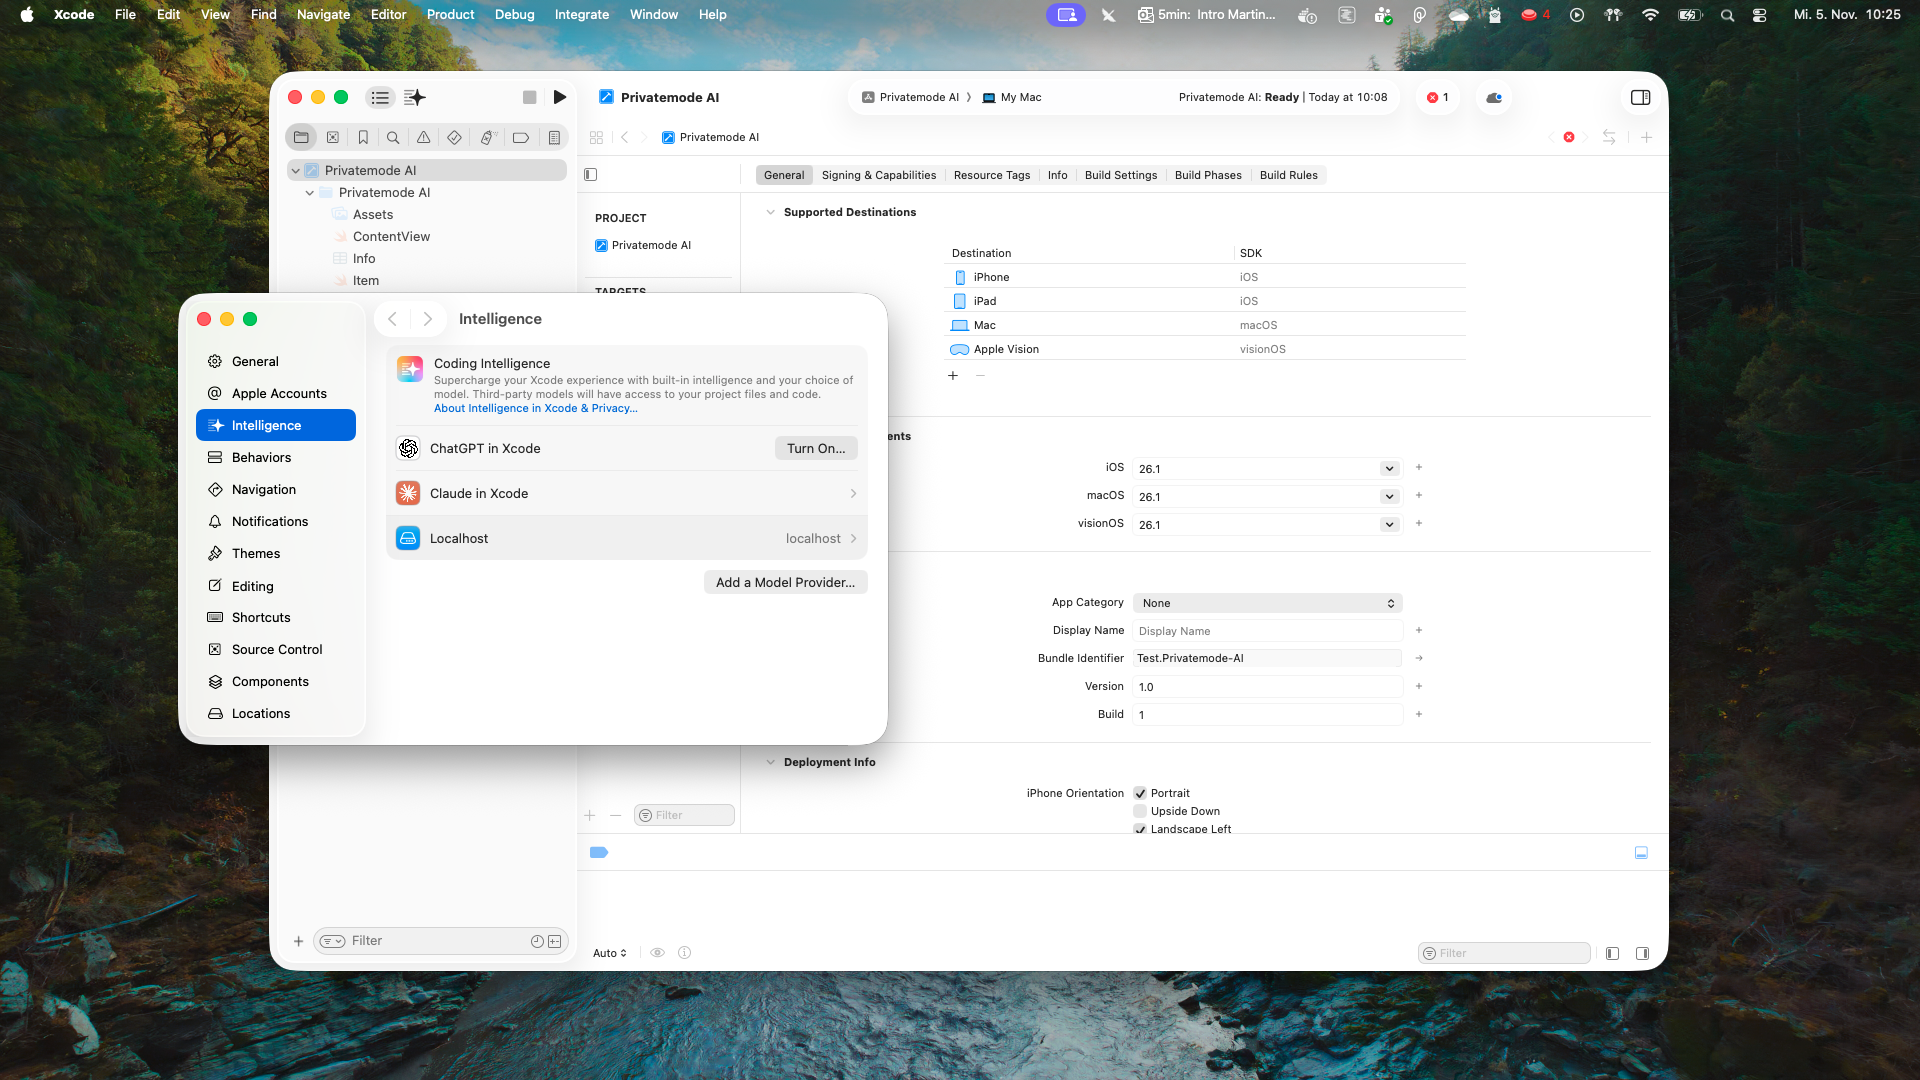Hide the project and targets list sidebar icon

click(x=591, y=175)
